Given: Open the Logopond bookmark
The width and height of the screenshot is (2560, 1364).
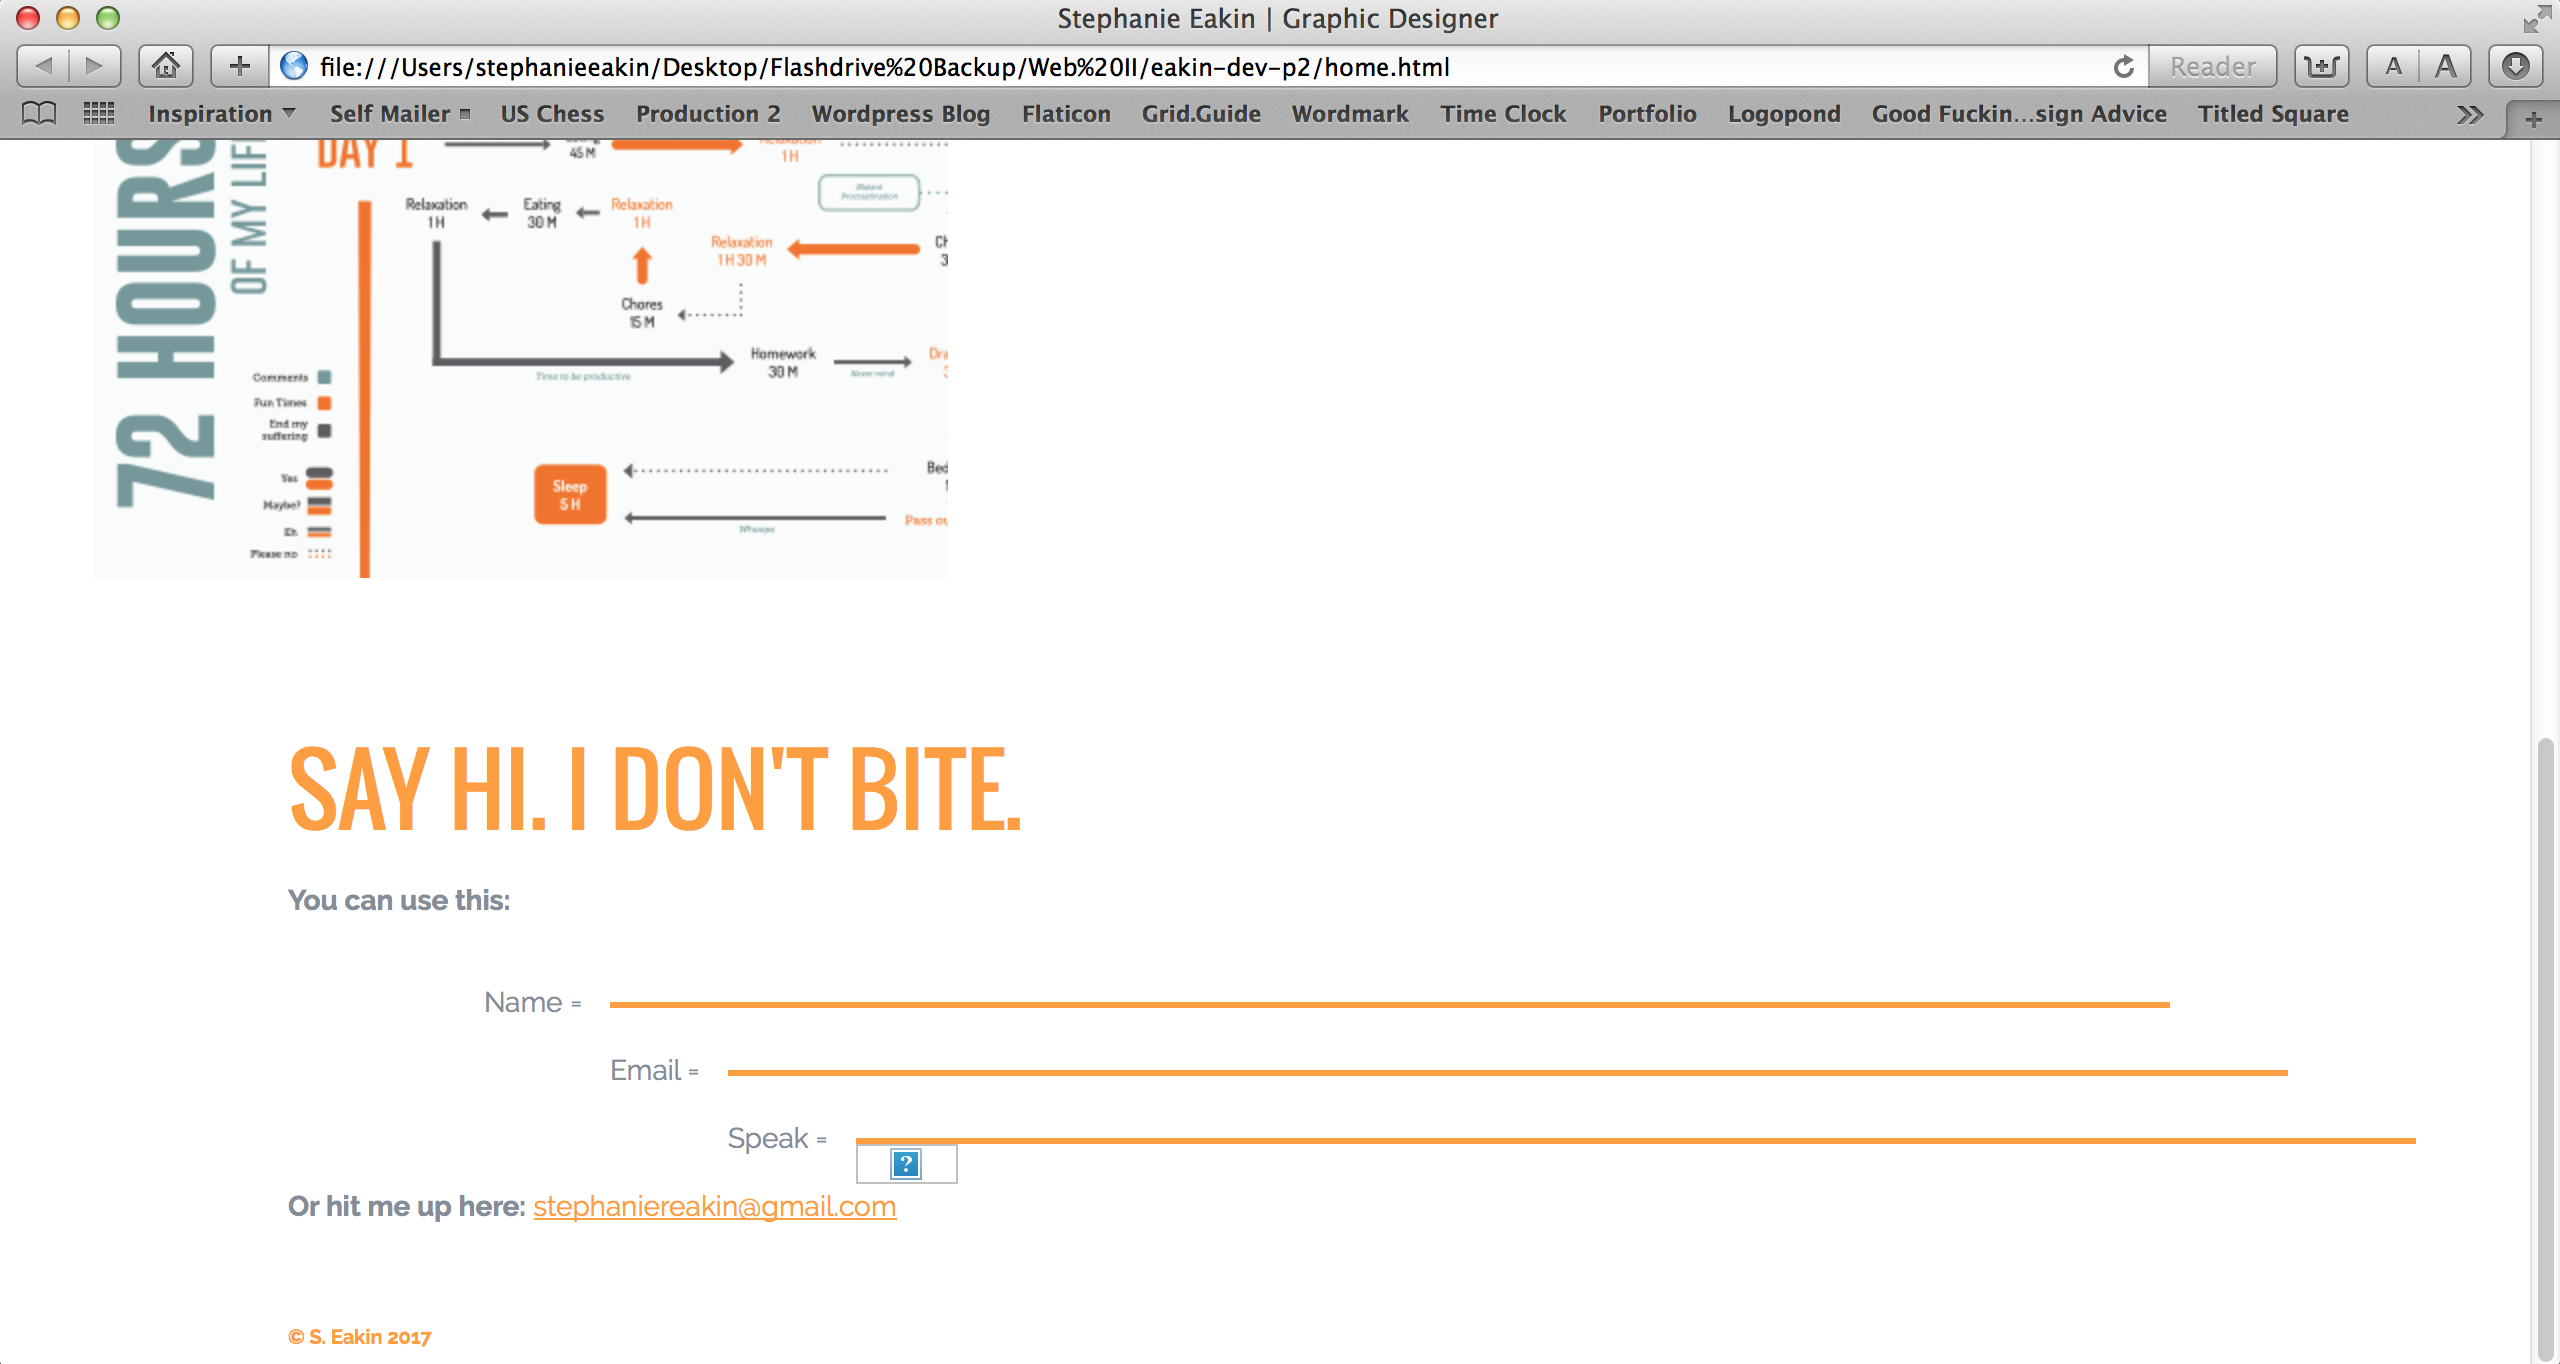Looking at the screenshot, I should (x=1783, y=113).
